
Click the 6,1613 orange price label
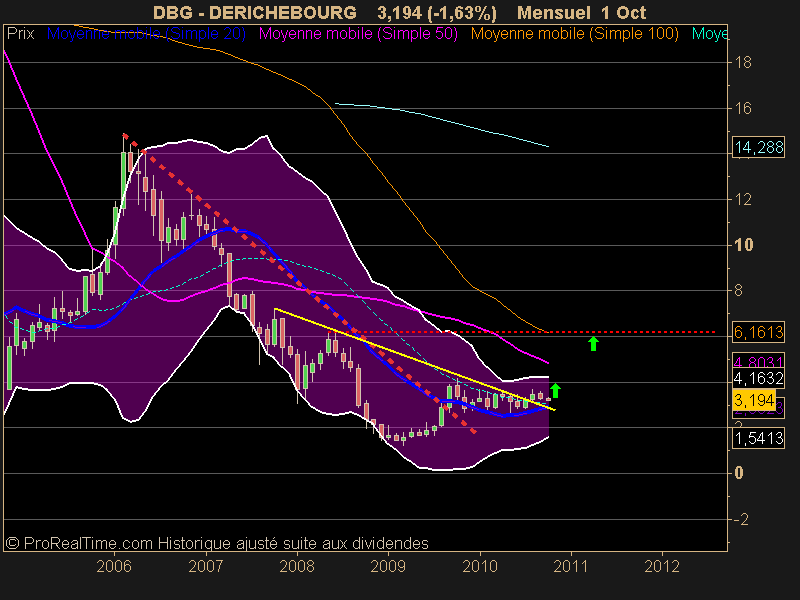pyautogui.click(x=759, y=333)
